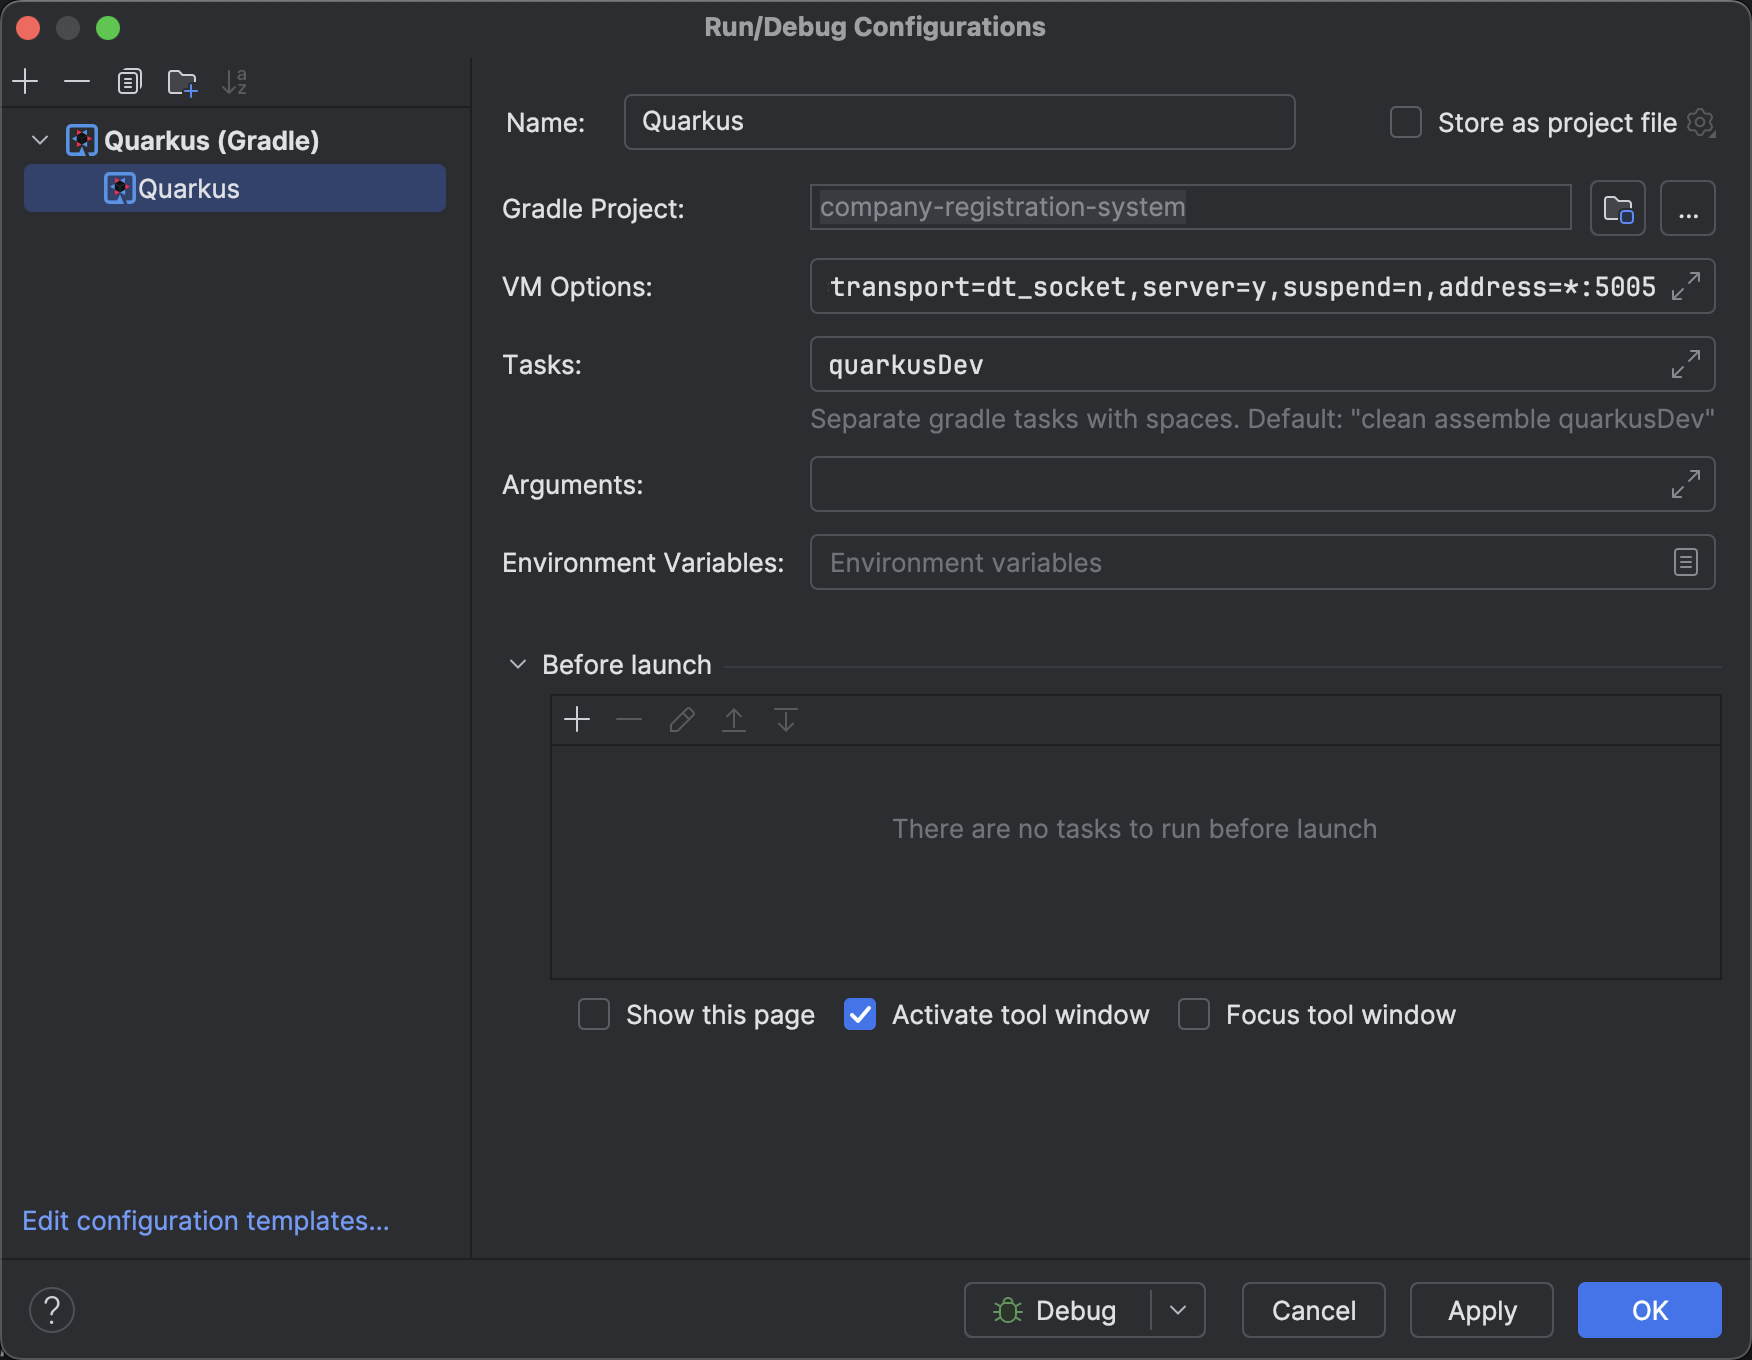The image size is (1752, 1360).
Task: Click the Create New Folder icon
Action: pos(182,82)
